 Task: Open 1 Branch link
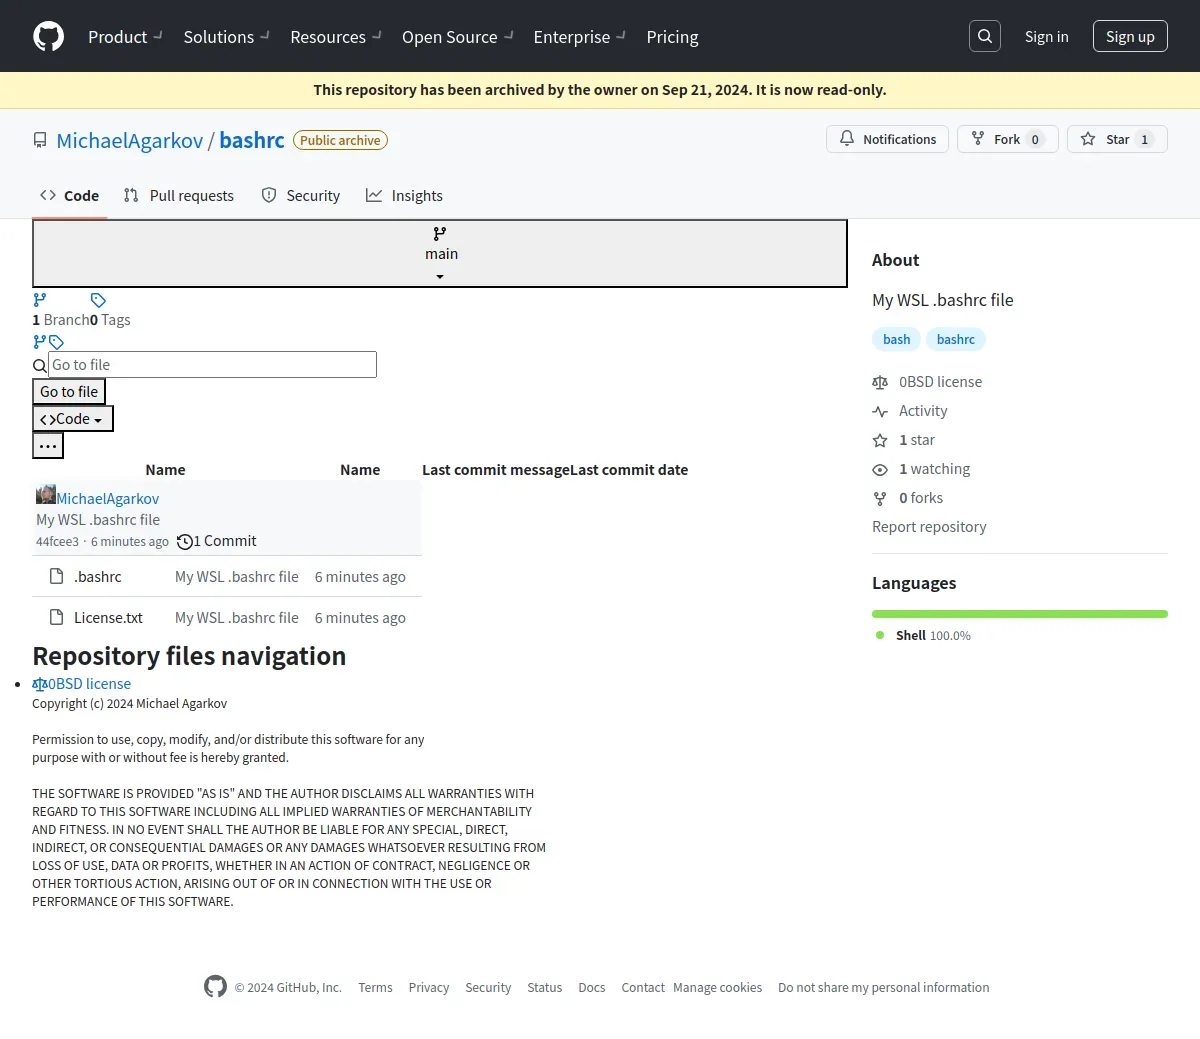(60, 320)
